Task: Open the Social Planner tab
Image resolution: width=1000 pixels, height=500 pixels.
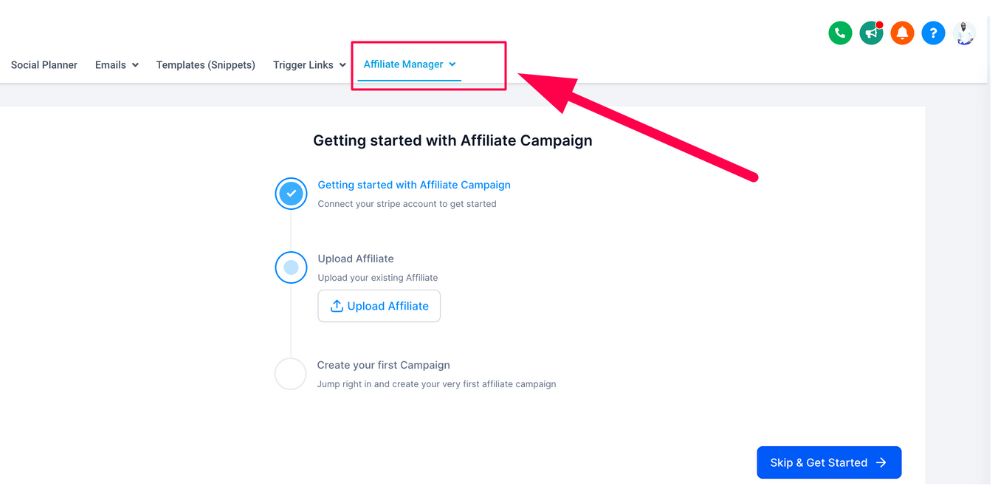Action: pos(44,65)
